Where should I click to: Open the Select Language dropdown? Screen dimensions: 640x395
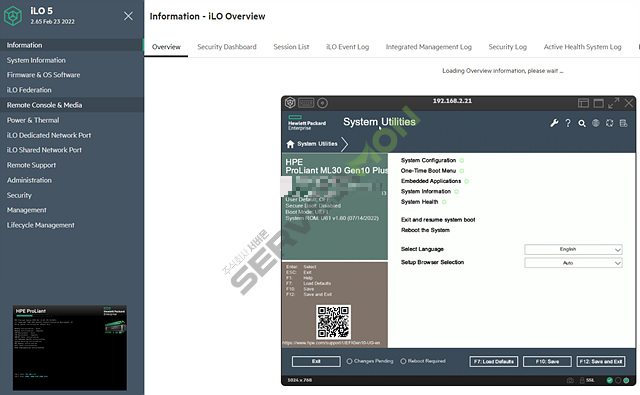573,249
